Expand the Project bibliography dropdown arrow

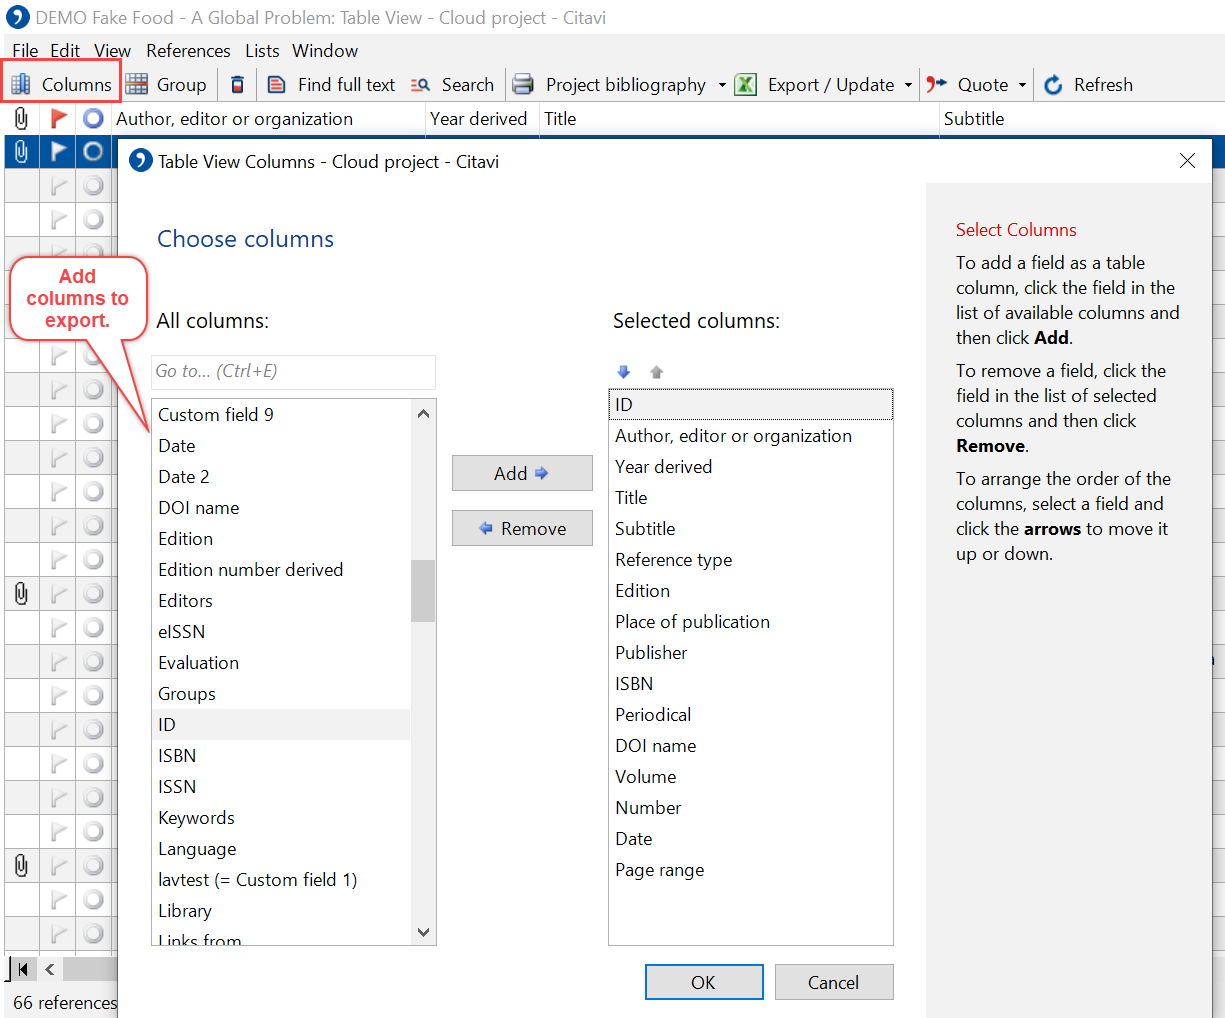722,85
